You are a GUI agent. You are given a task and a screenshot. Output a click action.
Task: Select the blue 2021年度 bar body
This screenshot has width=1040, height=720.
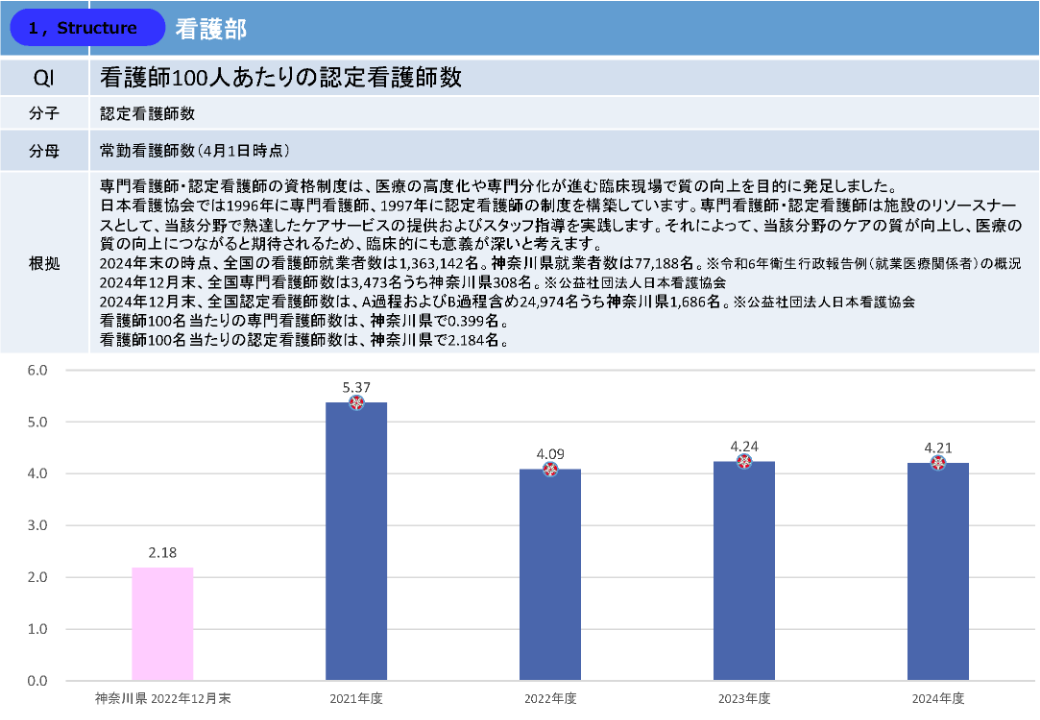[x=356, y=550]
